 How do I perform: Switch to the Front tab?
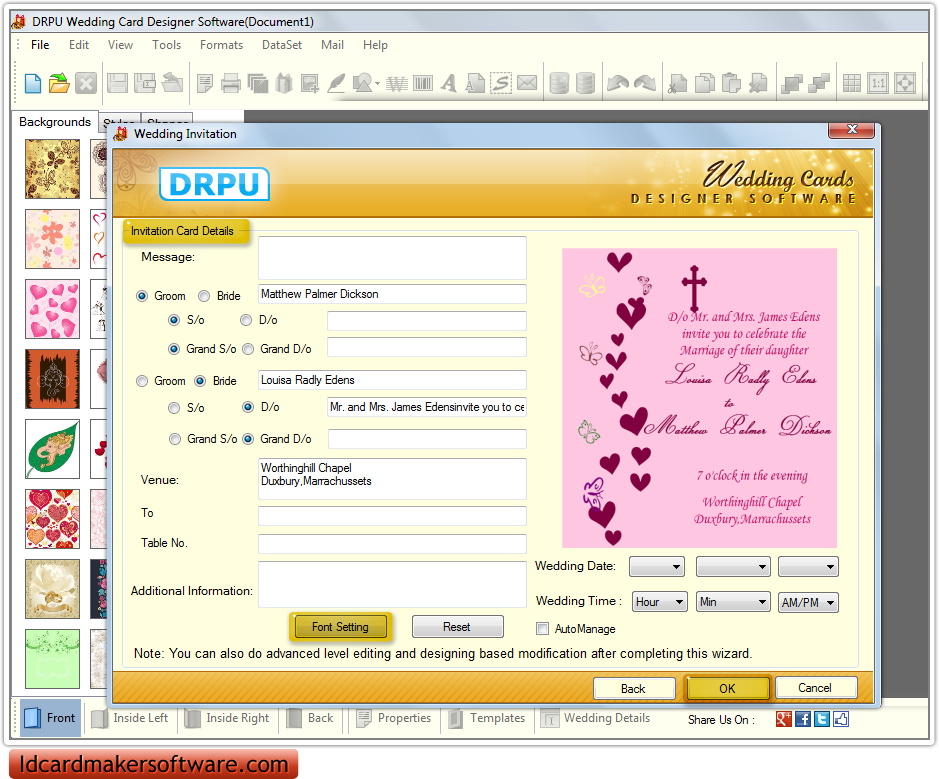[50, 717]
